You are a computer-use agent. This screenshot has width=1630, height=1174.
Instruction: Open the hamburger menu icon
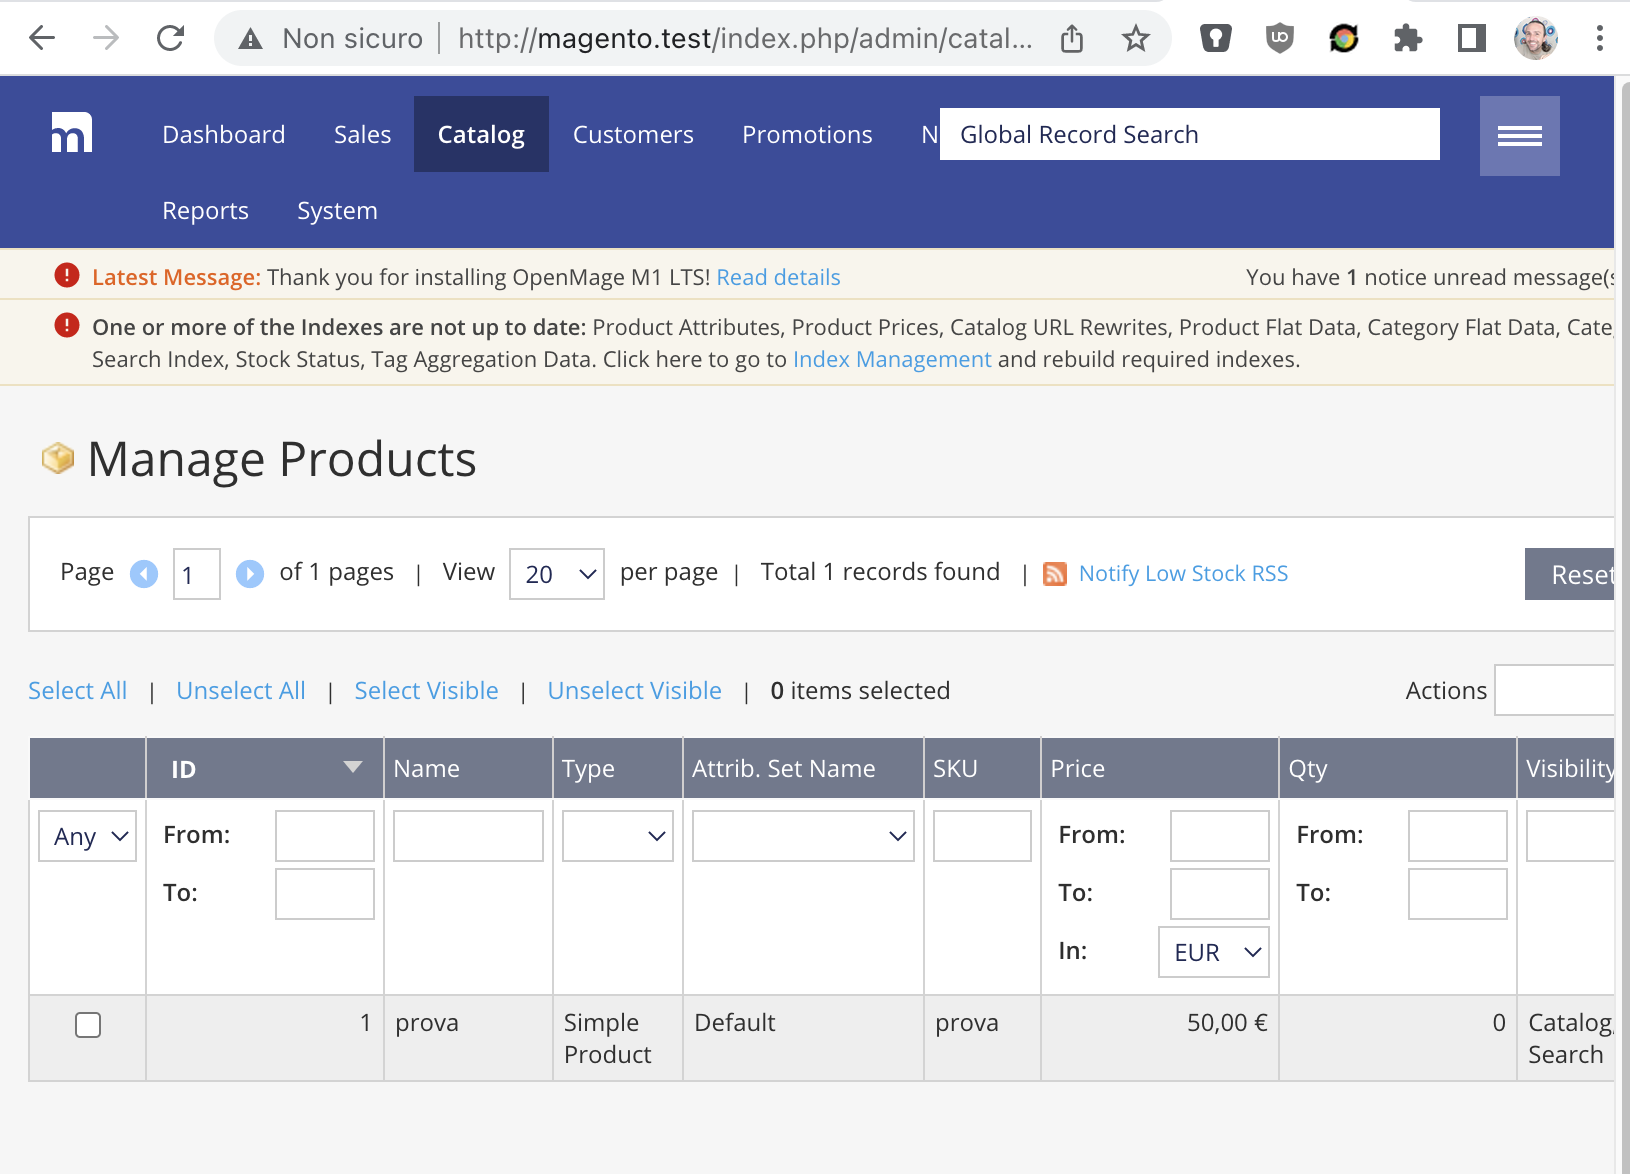[1519, 136]
